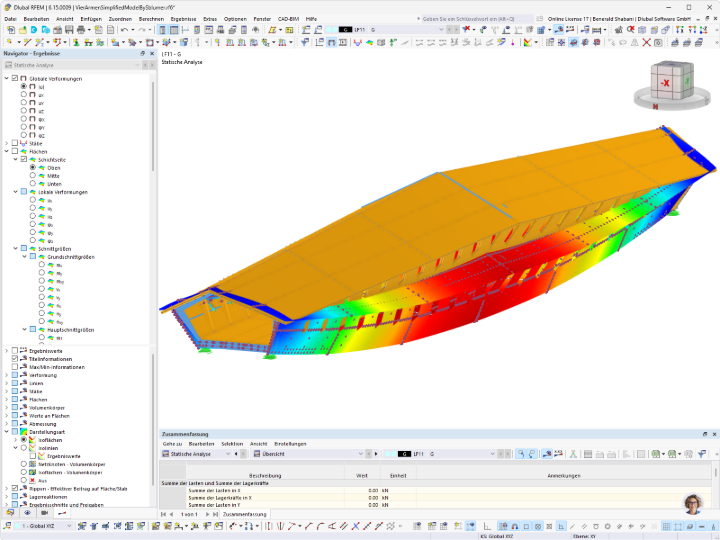Click the red X icon in second toolbar right
The image size is (720, 540).
coord(647,43)
